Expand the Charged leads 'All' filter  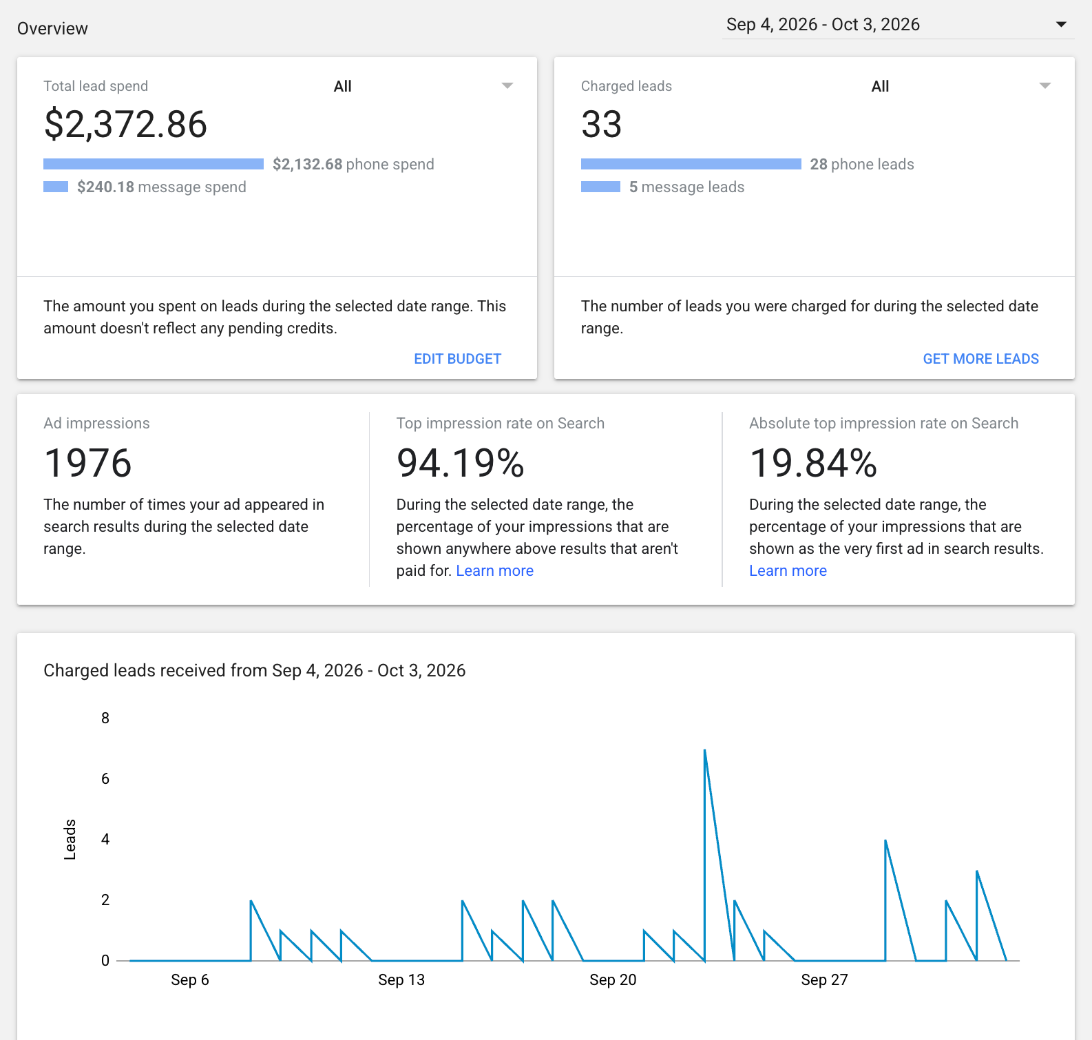(960, 86)
